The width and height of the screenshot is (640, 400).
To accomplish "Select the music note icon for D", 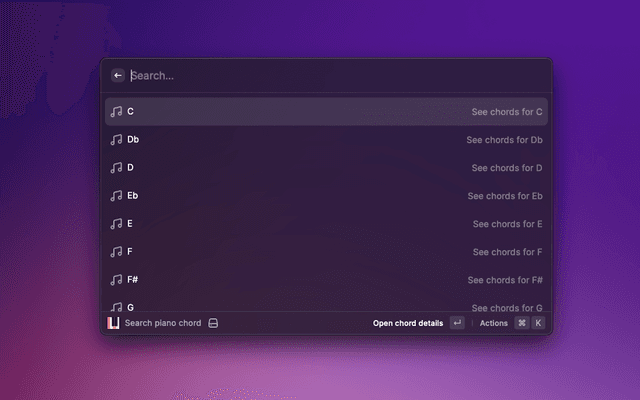I will point(116,168).
